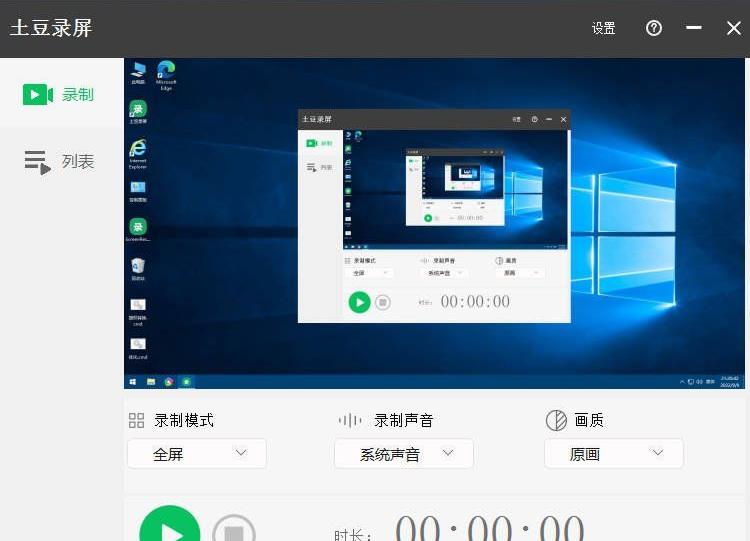Screen dimensions: 750x541
Task: Open 设置 in the title bar
Action: tap(603, 29)
